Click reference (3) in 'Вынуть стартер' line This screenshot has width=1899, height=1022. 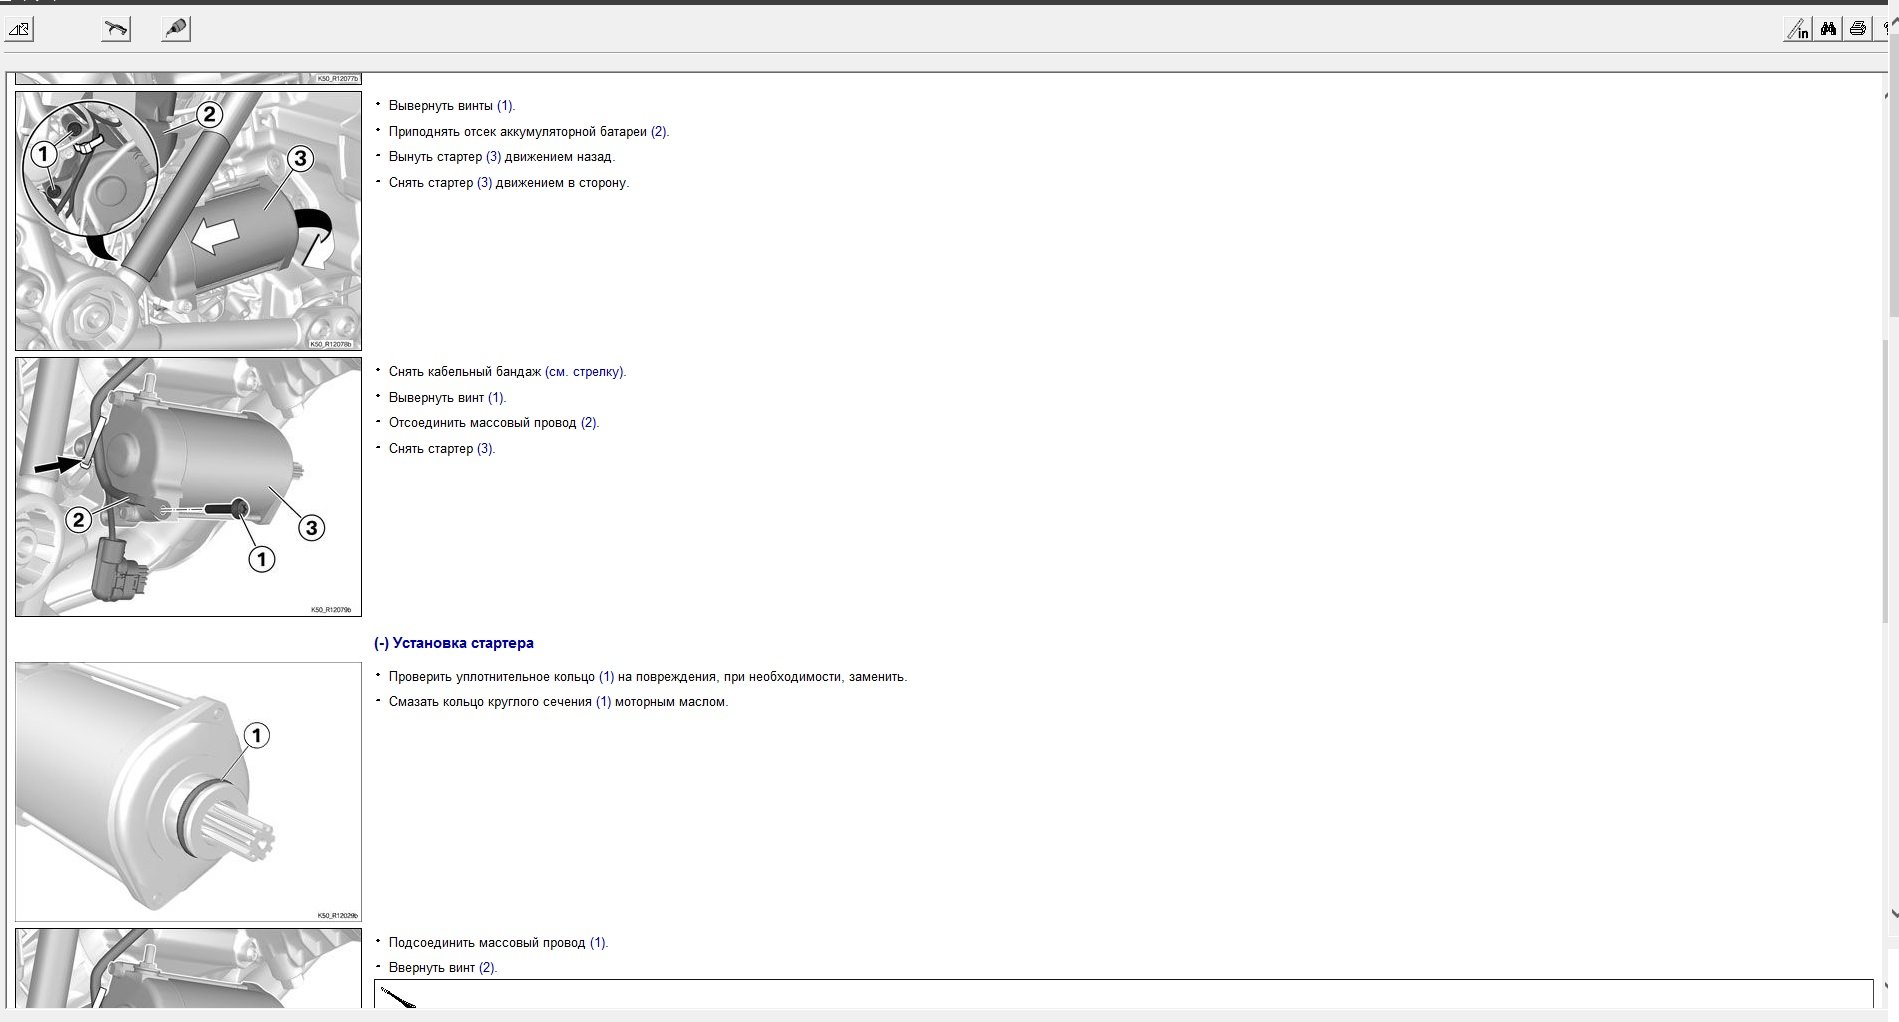(493, 157)
